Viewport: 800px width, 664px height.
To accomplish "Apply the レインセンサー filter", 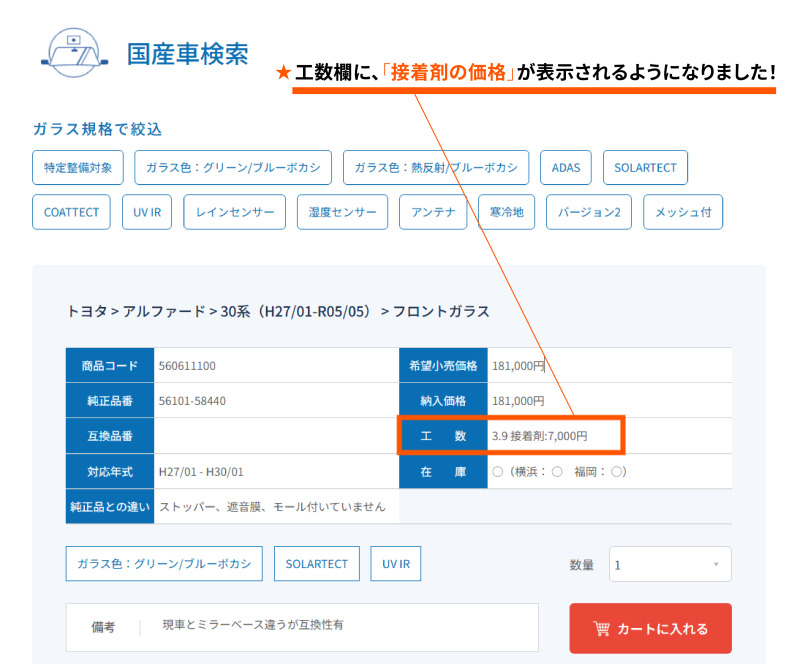I will [235, 212].
